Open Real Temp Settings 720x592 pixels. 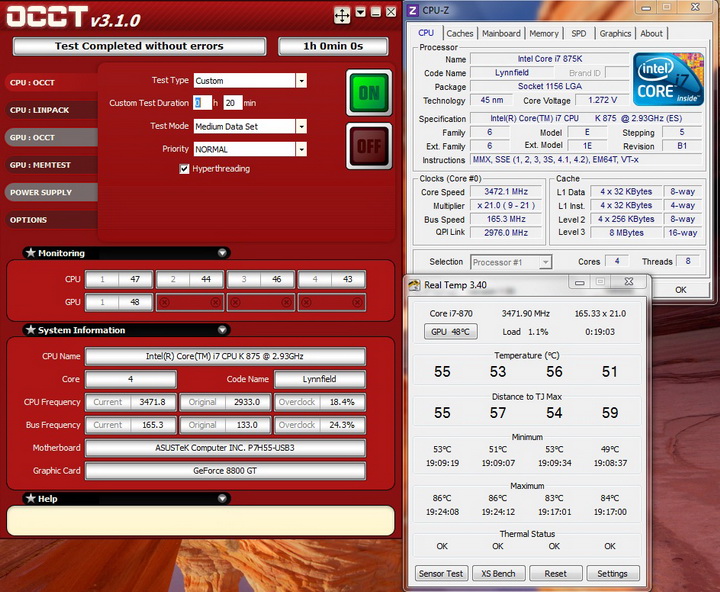pos(613,574)
